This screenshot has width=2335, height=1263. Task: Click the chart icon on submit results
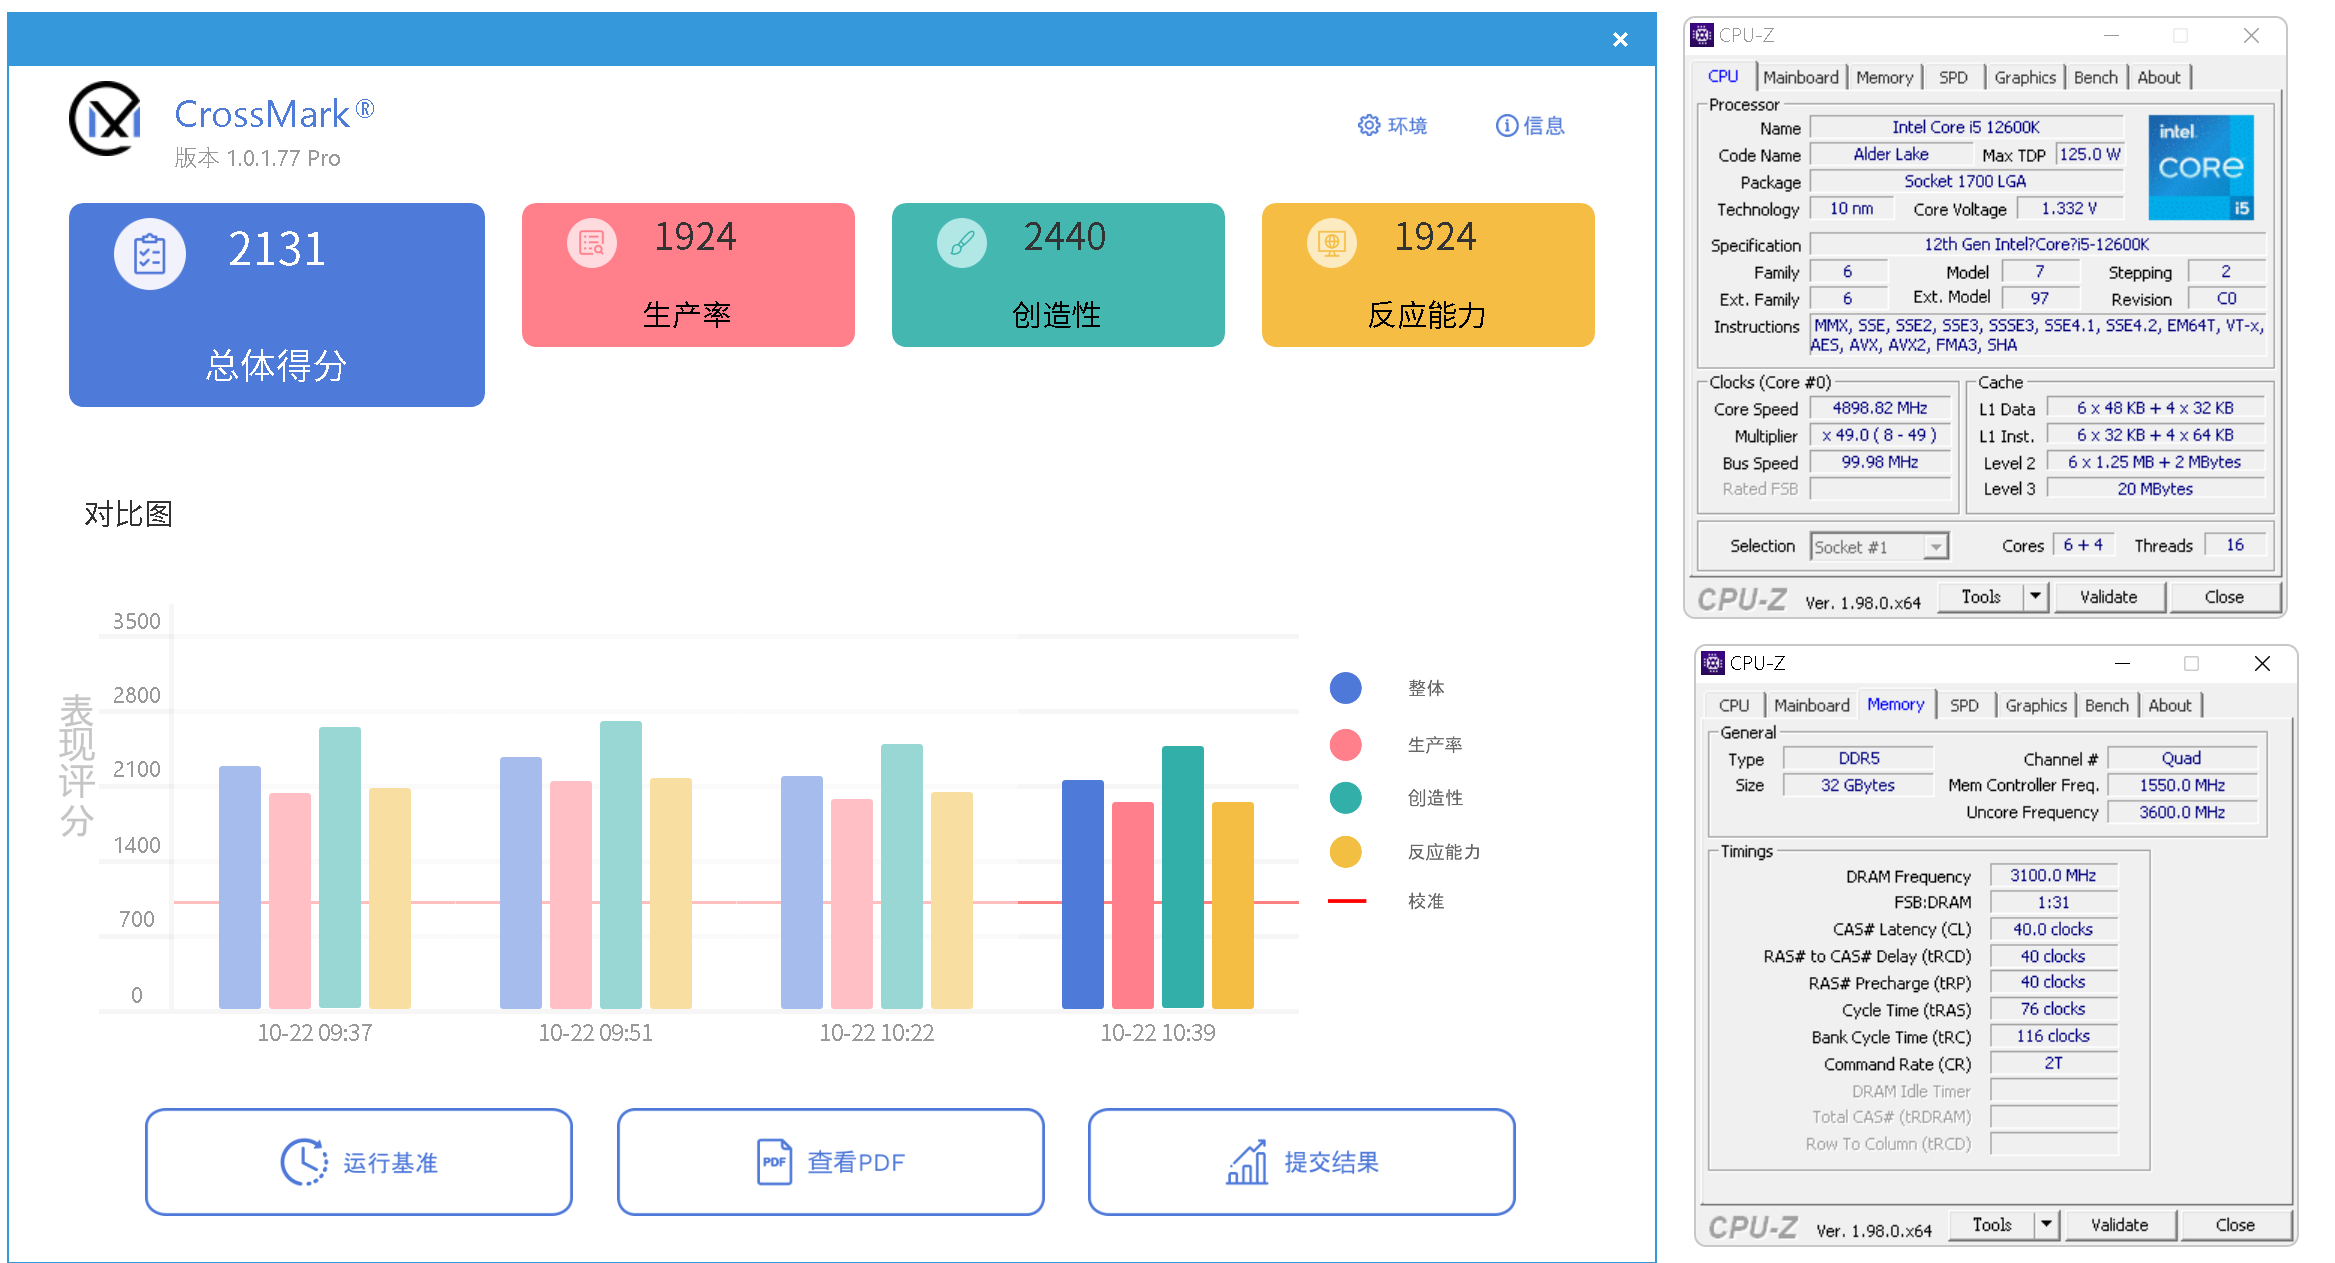pyautogui.click(x=1247, y=1162)
